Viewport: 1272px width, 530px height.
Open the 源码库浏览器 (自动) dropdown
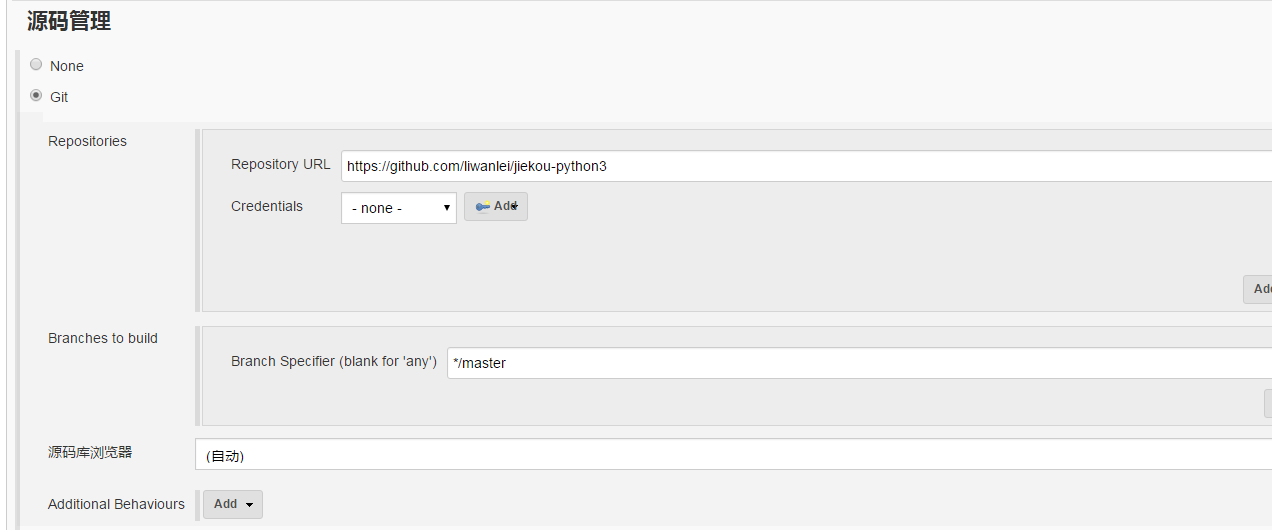pyautogui.click(x=733, y=454)
